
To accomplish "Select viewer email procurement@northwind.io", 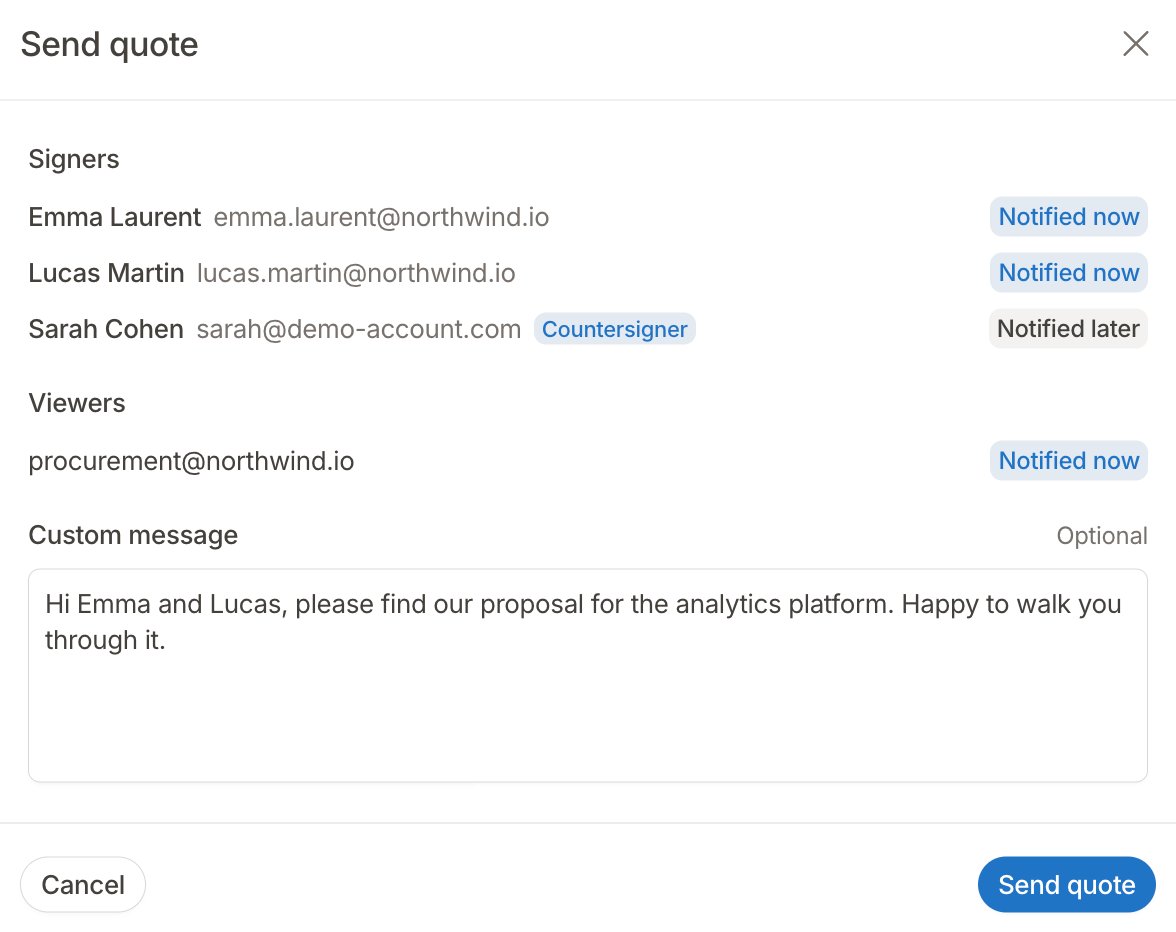I will click(x=191, y=461).
